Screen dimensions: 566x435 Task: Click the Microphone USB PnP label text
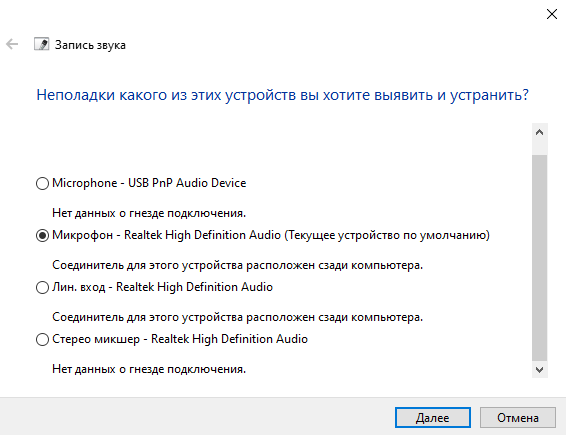pos(149,183)
